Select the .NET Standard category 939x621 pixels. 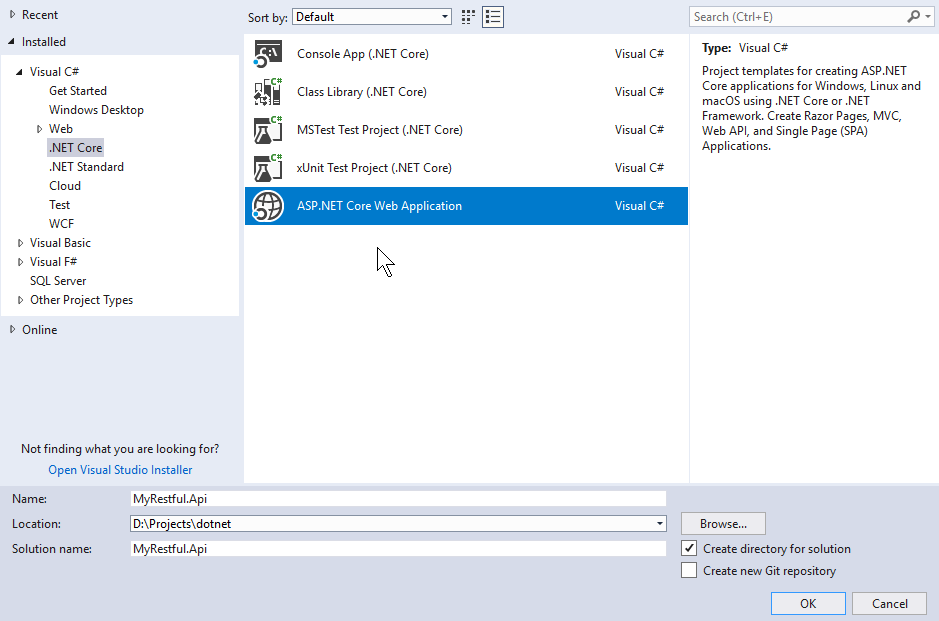click(86, 167)
